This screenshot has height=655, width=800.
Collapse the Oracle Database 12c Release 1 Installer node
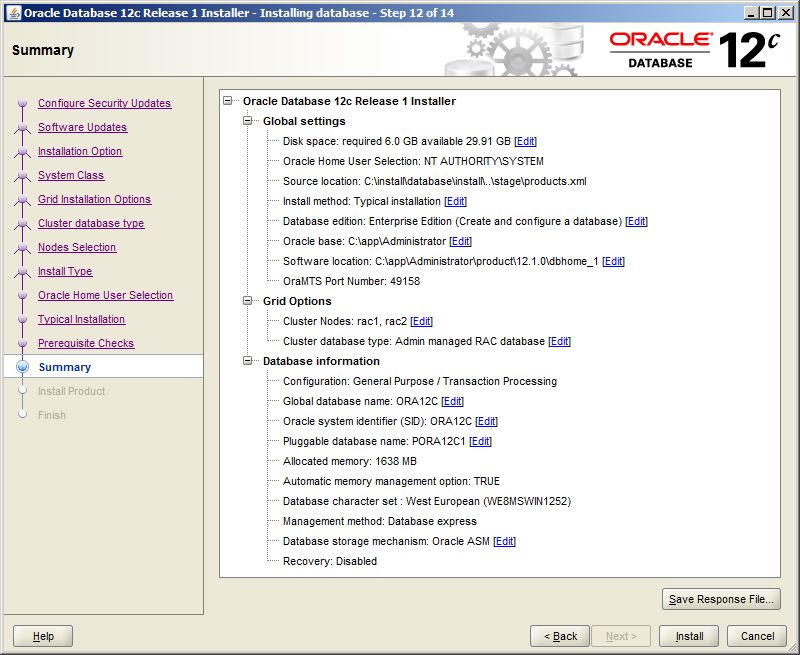click(228, 101)
